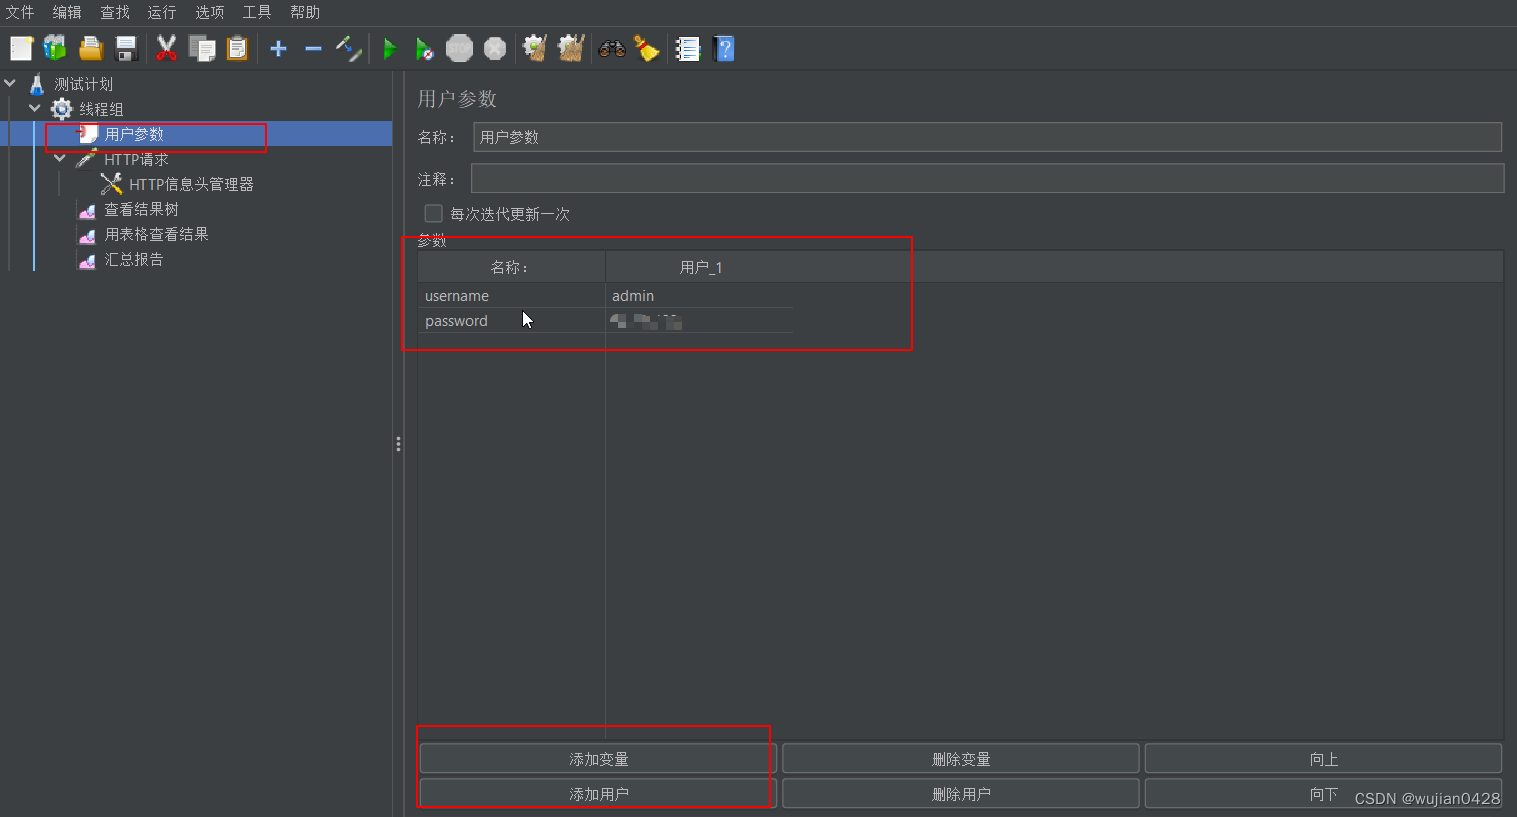Cut selection using scissors icon

click(166, 48)
